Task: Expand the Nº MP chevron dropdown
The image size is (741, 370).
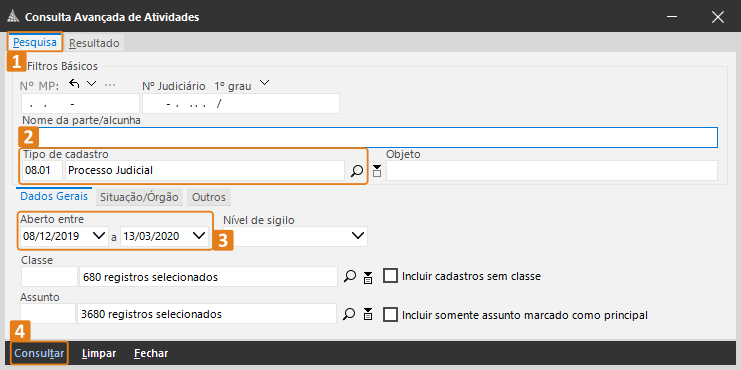Action: point(91,84)
